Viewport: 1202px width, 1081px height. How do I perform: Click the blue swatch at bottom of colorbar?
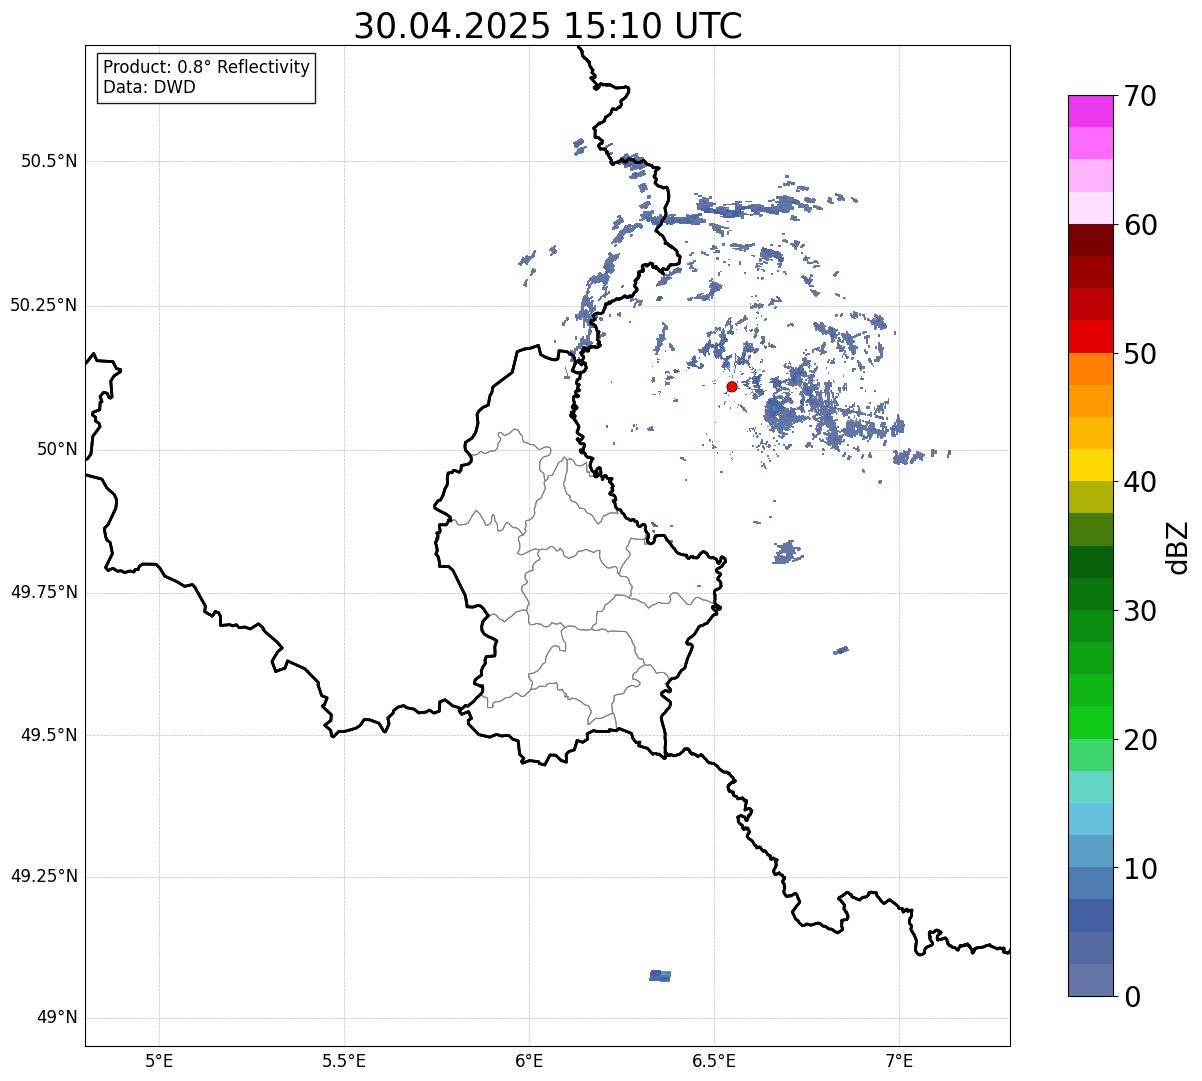click(1090, 980)
